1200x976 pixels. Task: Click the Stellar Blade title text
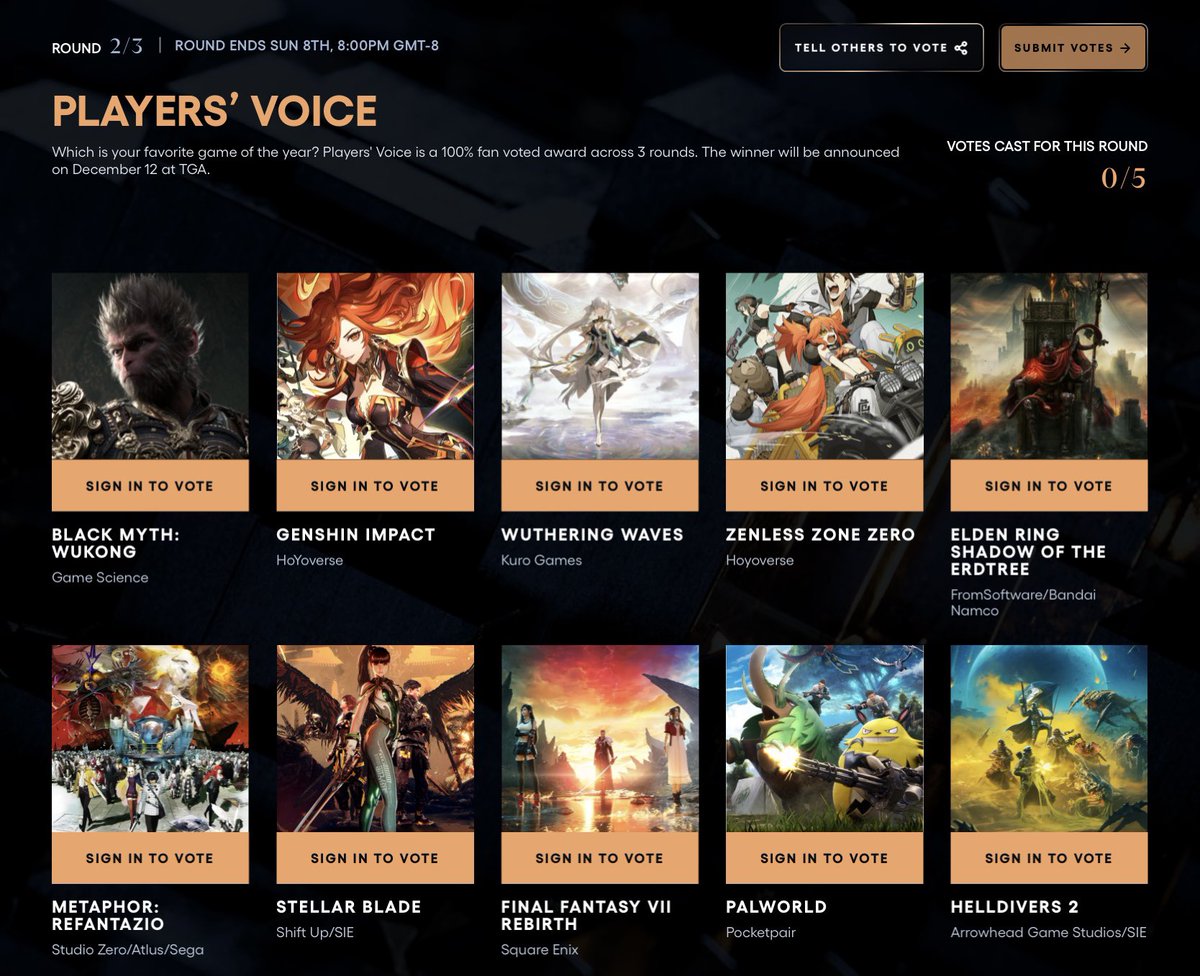coord(349,907)
